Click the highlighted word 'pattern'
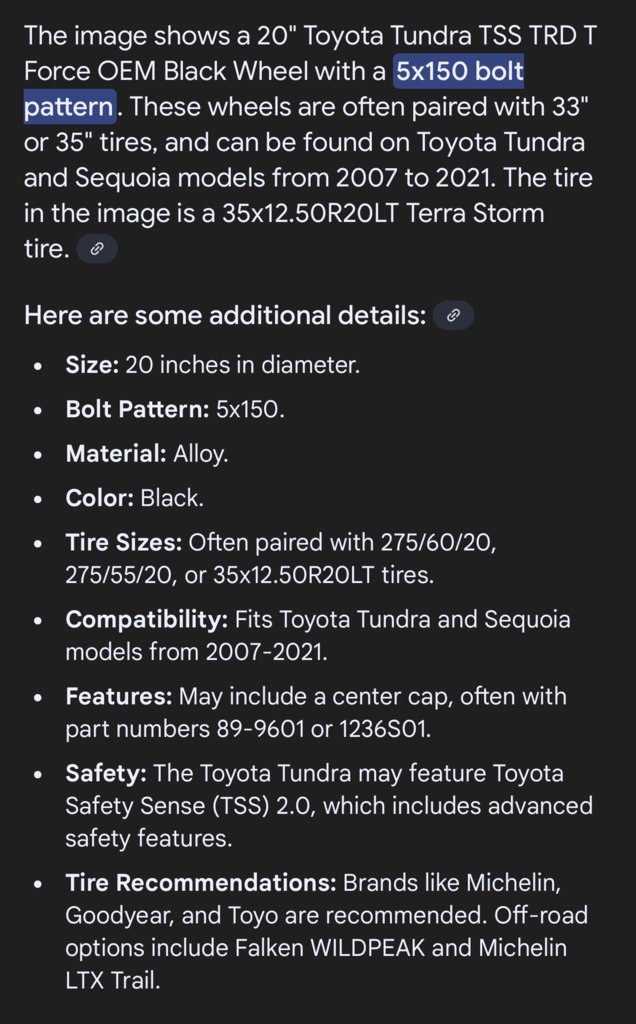Screen dimensions: 636x1024 coord(69,106)
